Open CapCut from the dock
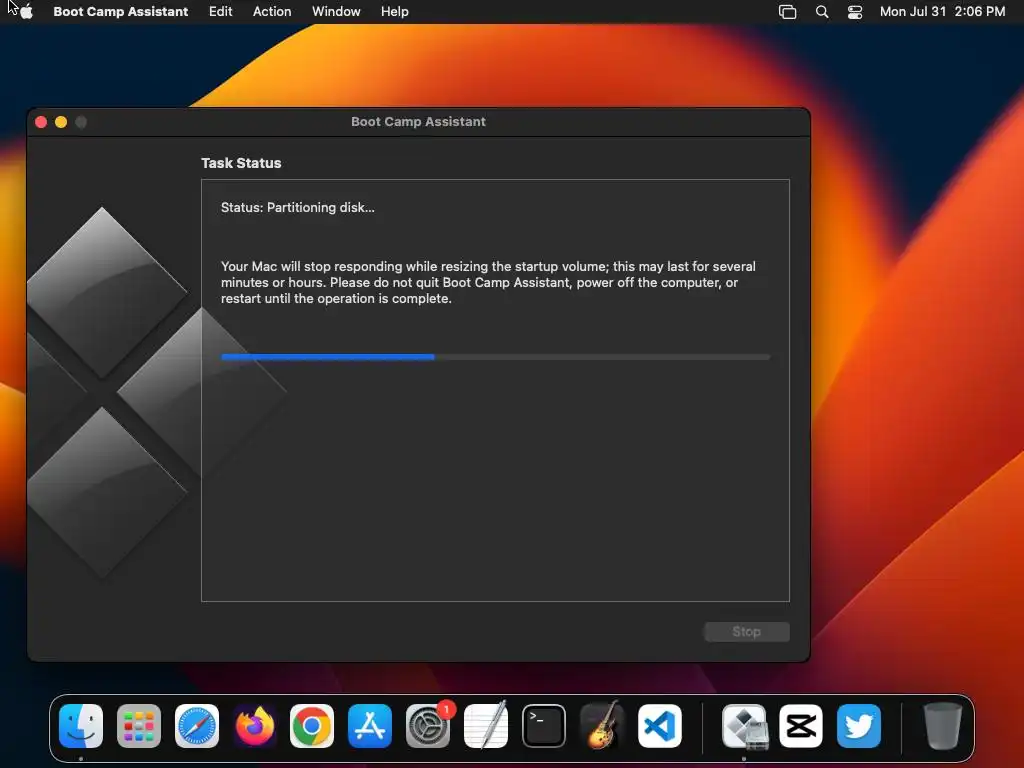This screenshot has width=1024, height=768. point(801,726)
